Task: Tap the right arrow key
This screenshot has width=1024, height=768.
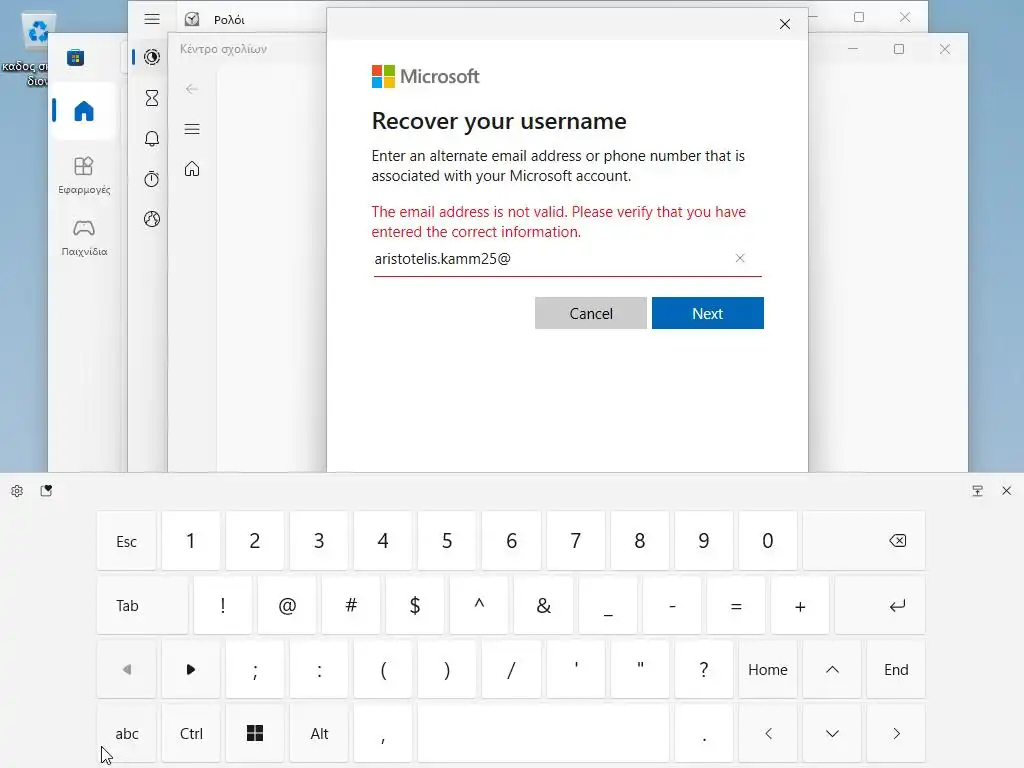Action: click(x=896, y=733)
